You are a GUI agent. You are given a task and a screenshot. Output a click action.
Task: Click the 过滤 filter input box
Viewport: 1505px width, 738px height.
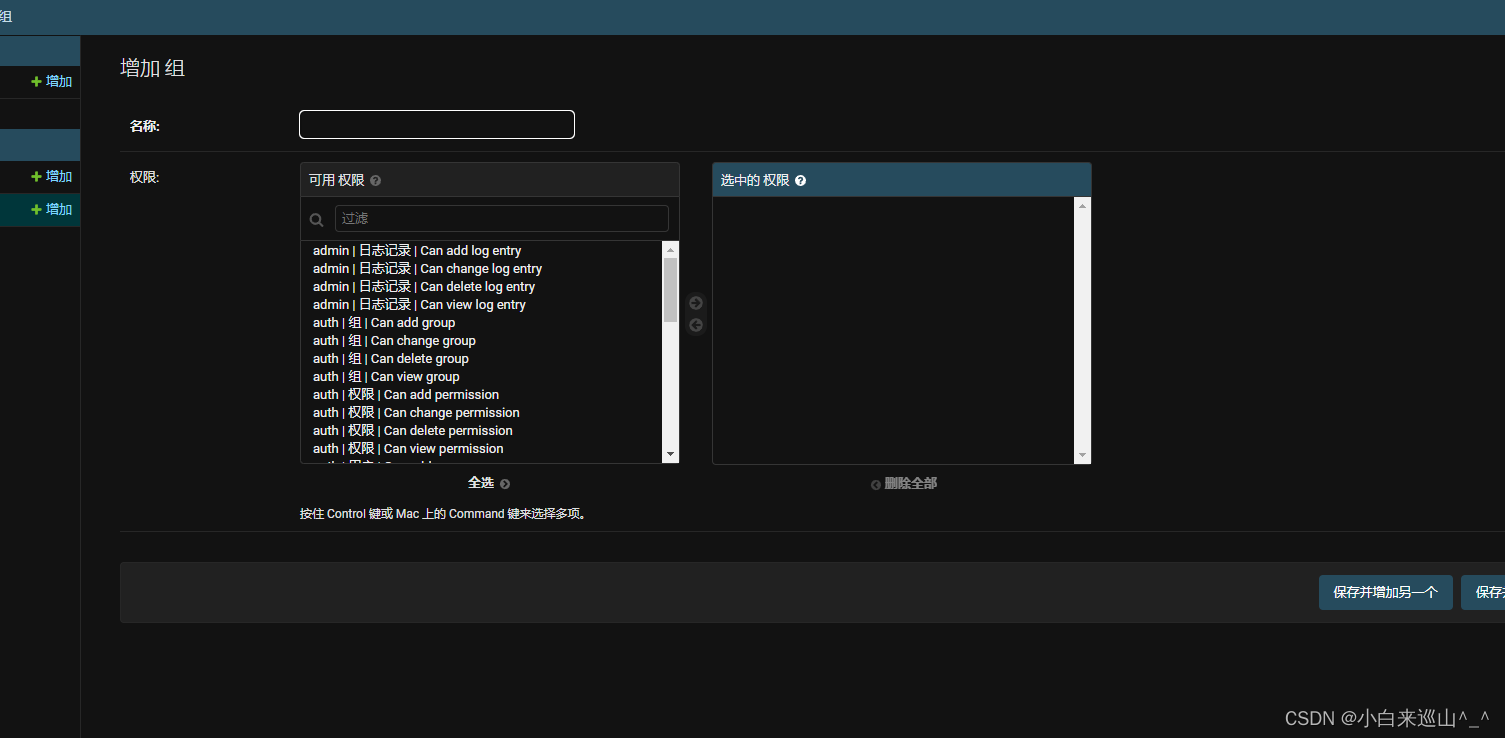(x=501, y=218)
